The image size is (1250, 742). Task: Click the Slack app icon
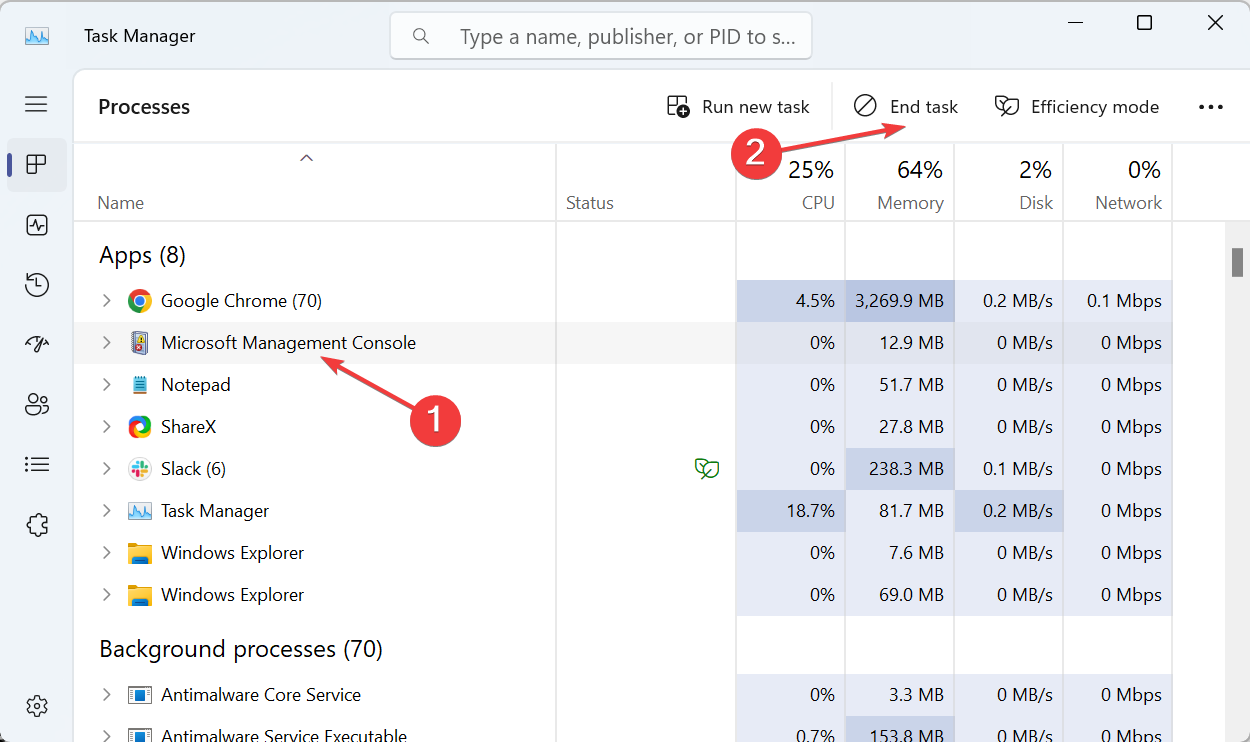click(140, 469)
